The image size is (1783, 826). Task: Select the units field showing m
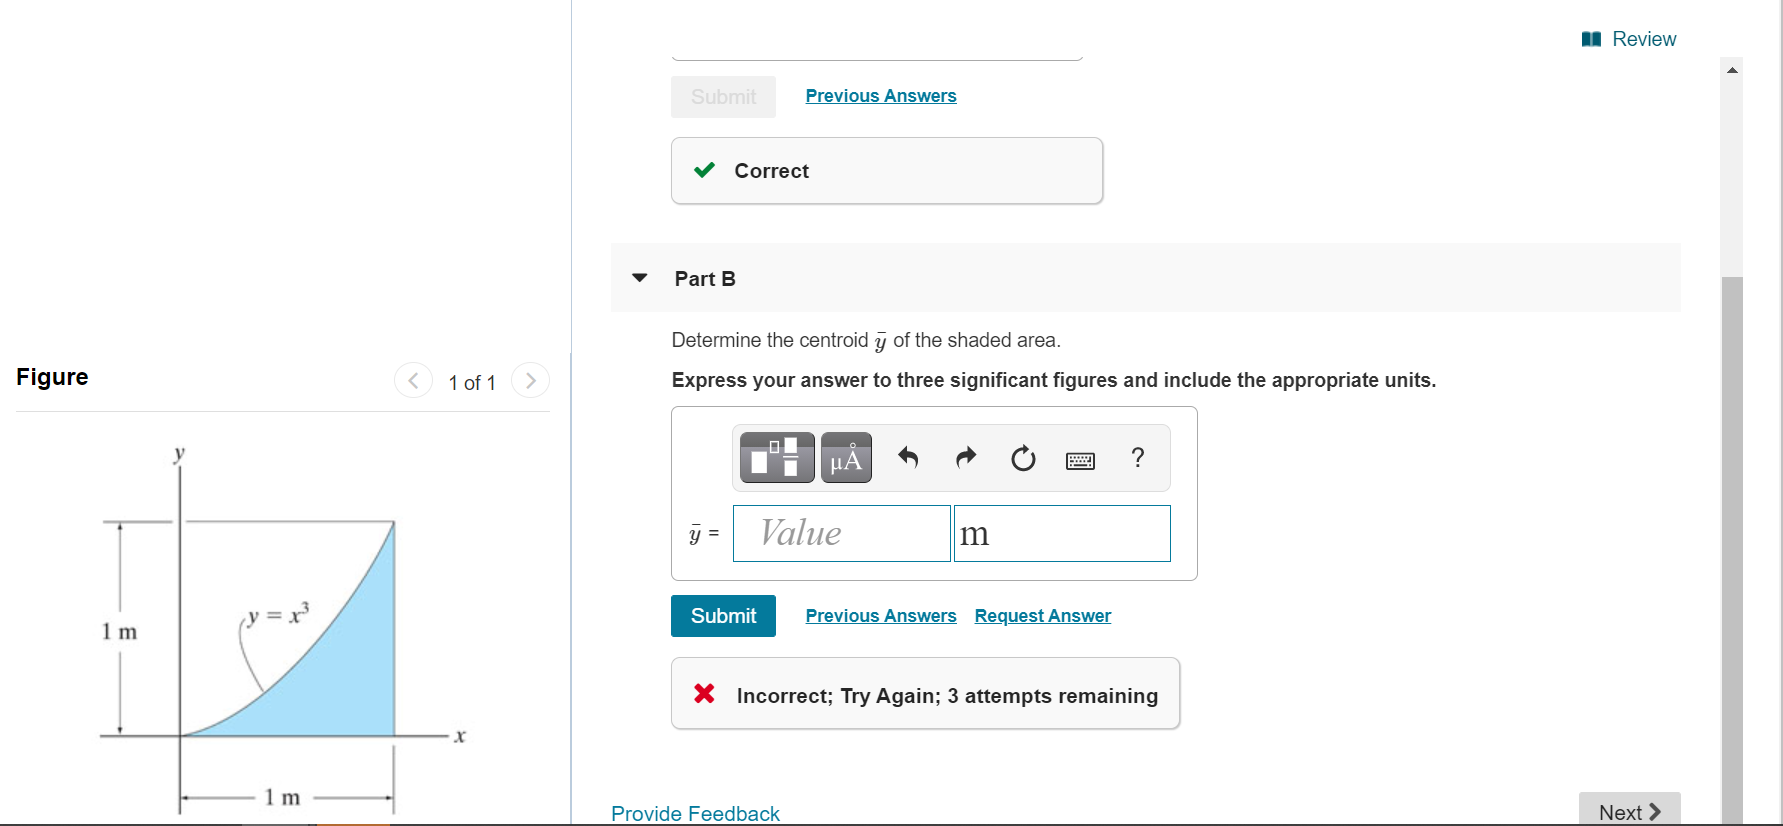[x=1061, y=533]
